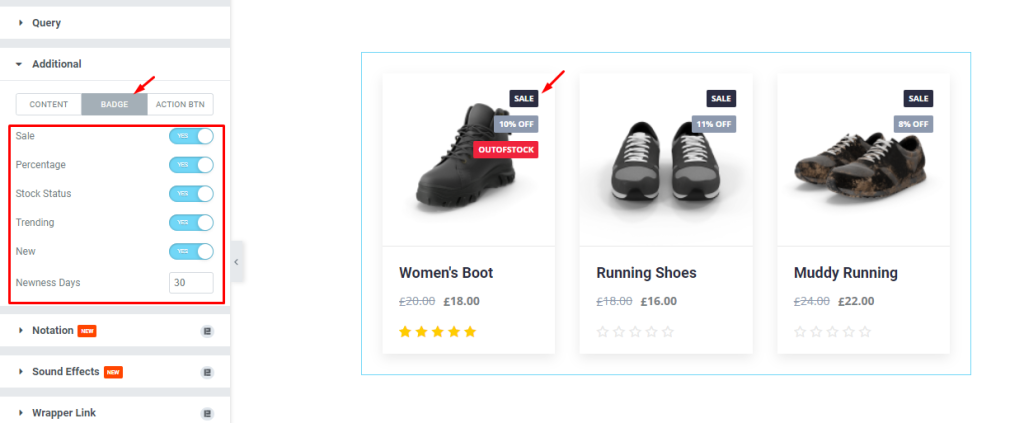Image resolution: width=1024 pixels, height=423 pixels.
Task: Switch off the Trending badge toggle
Action: tap(191, 222)
